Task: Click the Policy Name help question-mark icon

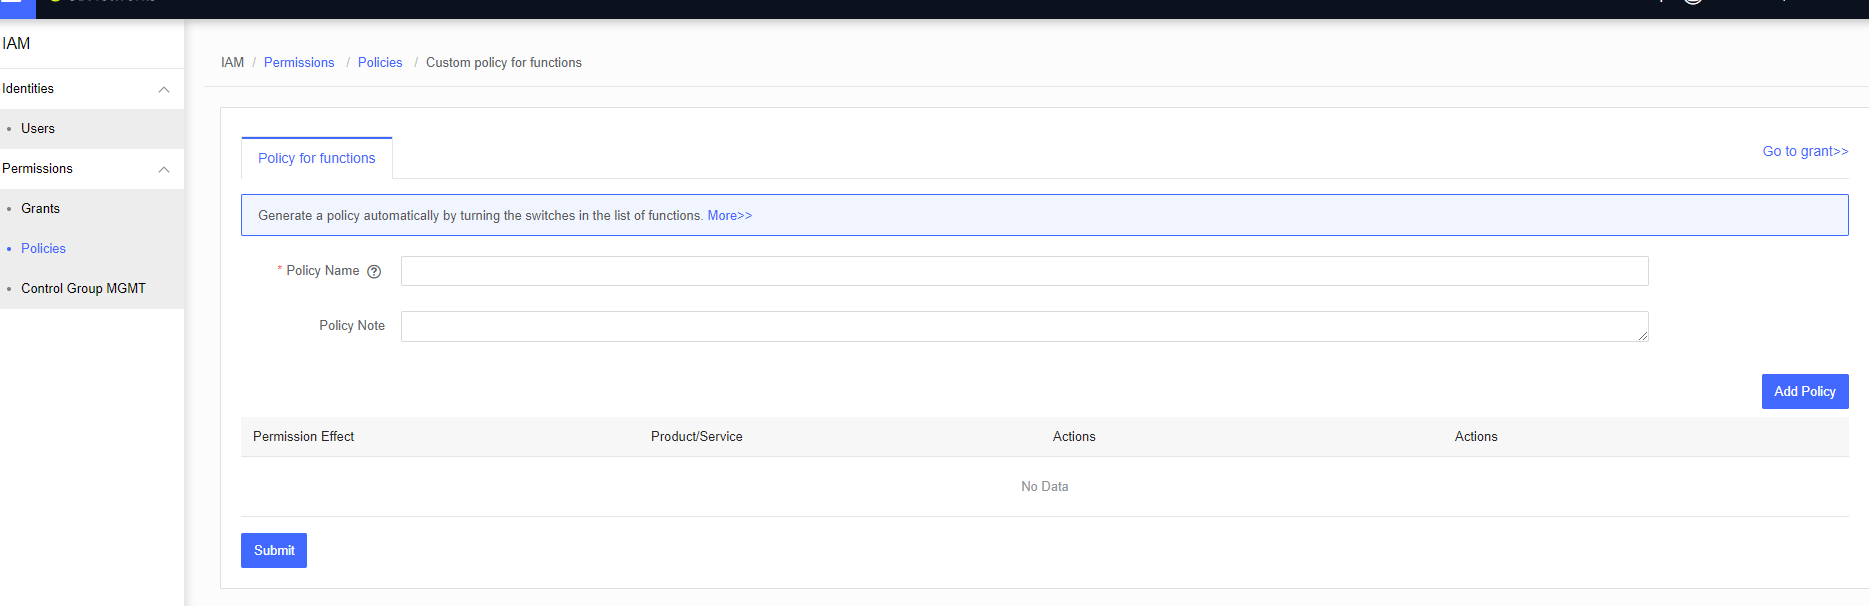Action: (374, 271)
